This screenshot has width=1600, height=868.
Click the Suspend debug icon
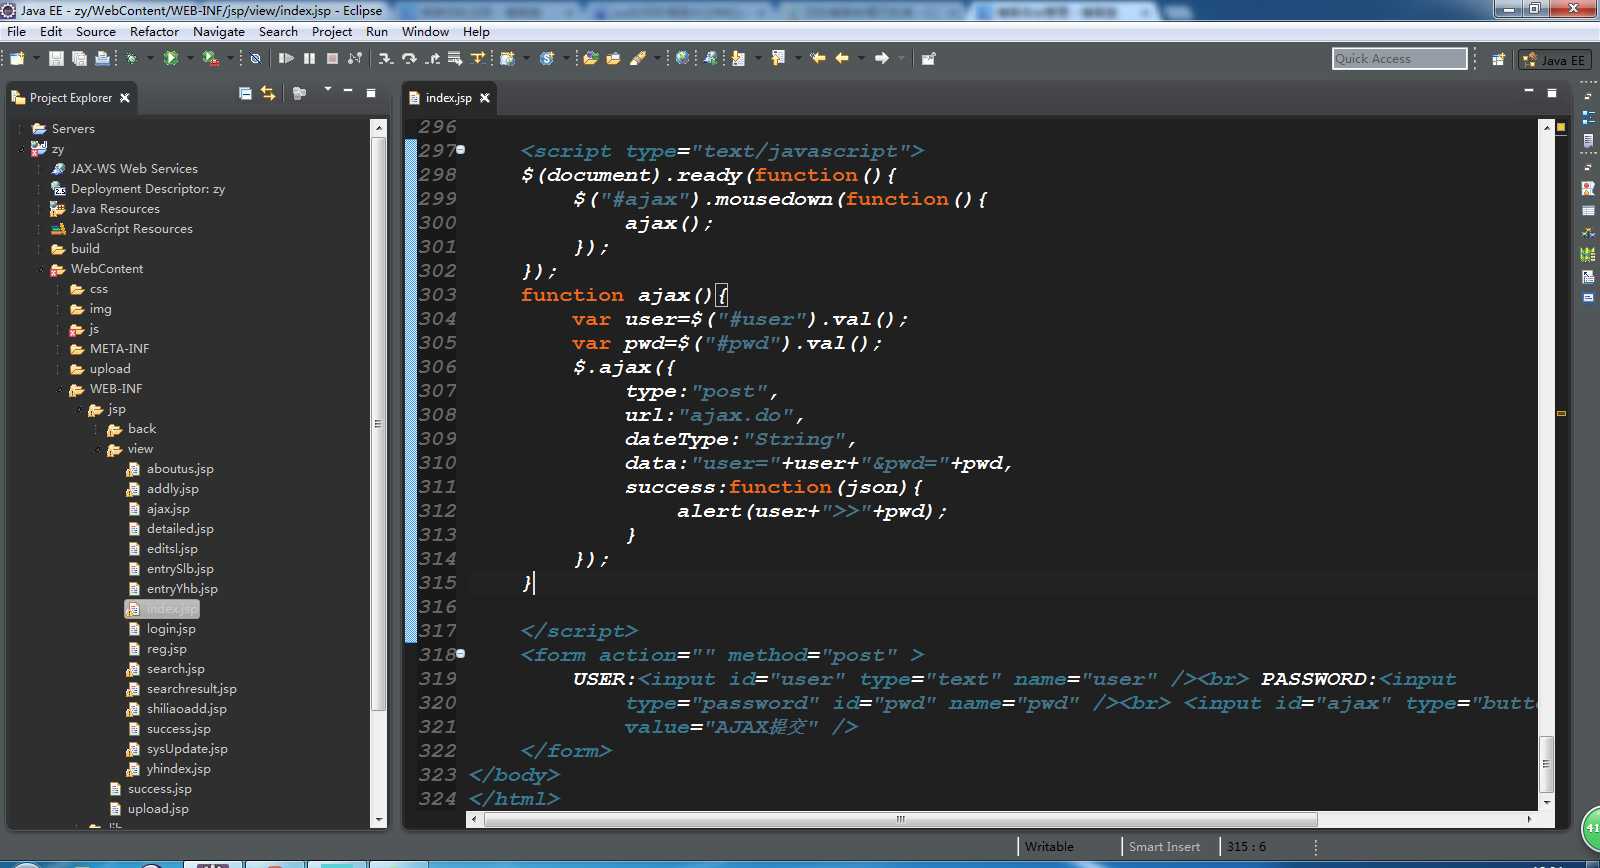coord(309,58)
